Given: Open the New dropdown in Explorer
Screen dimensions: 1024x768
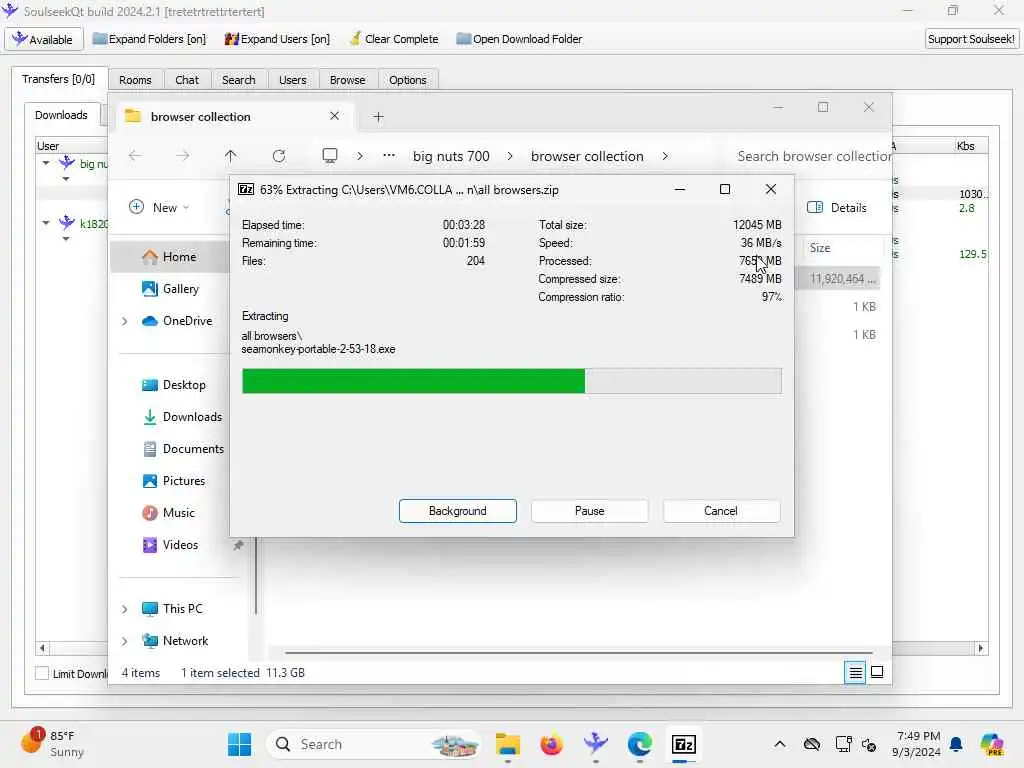Looking at the screenshot, I should point(159,207).
